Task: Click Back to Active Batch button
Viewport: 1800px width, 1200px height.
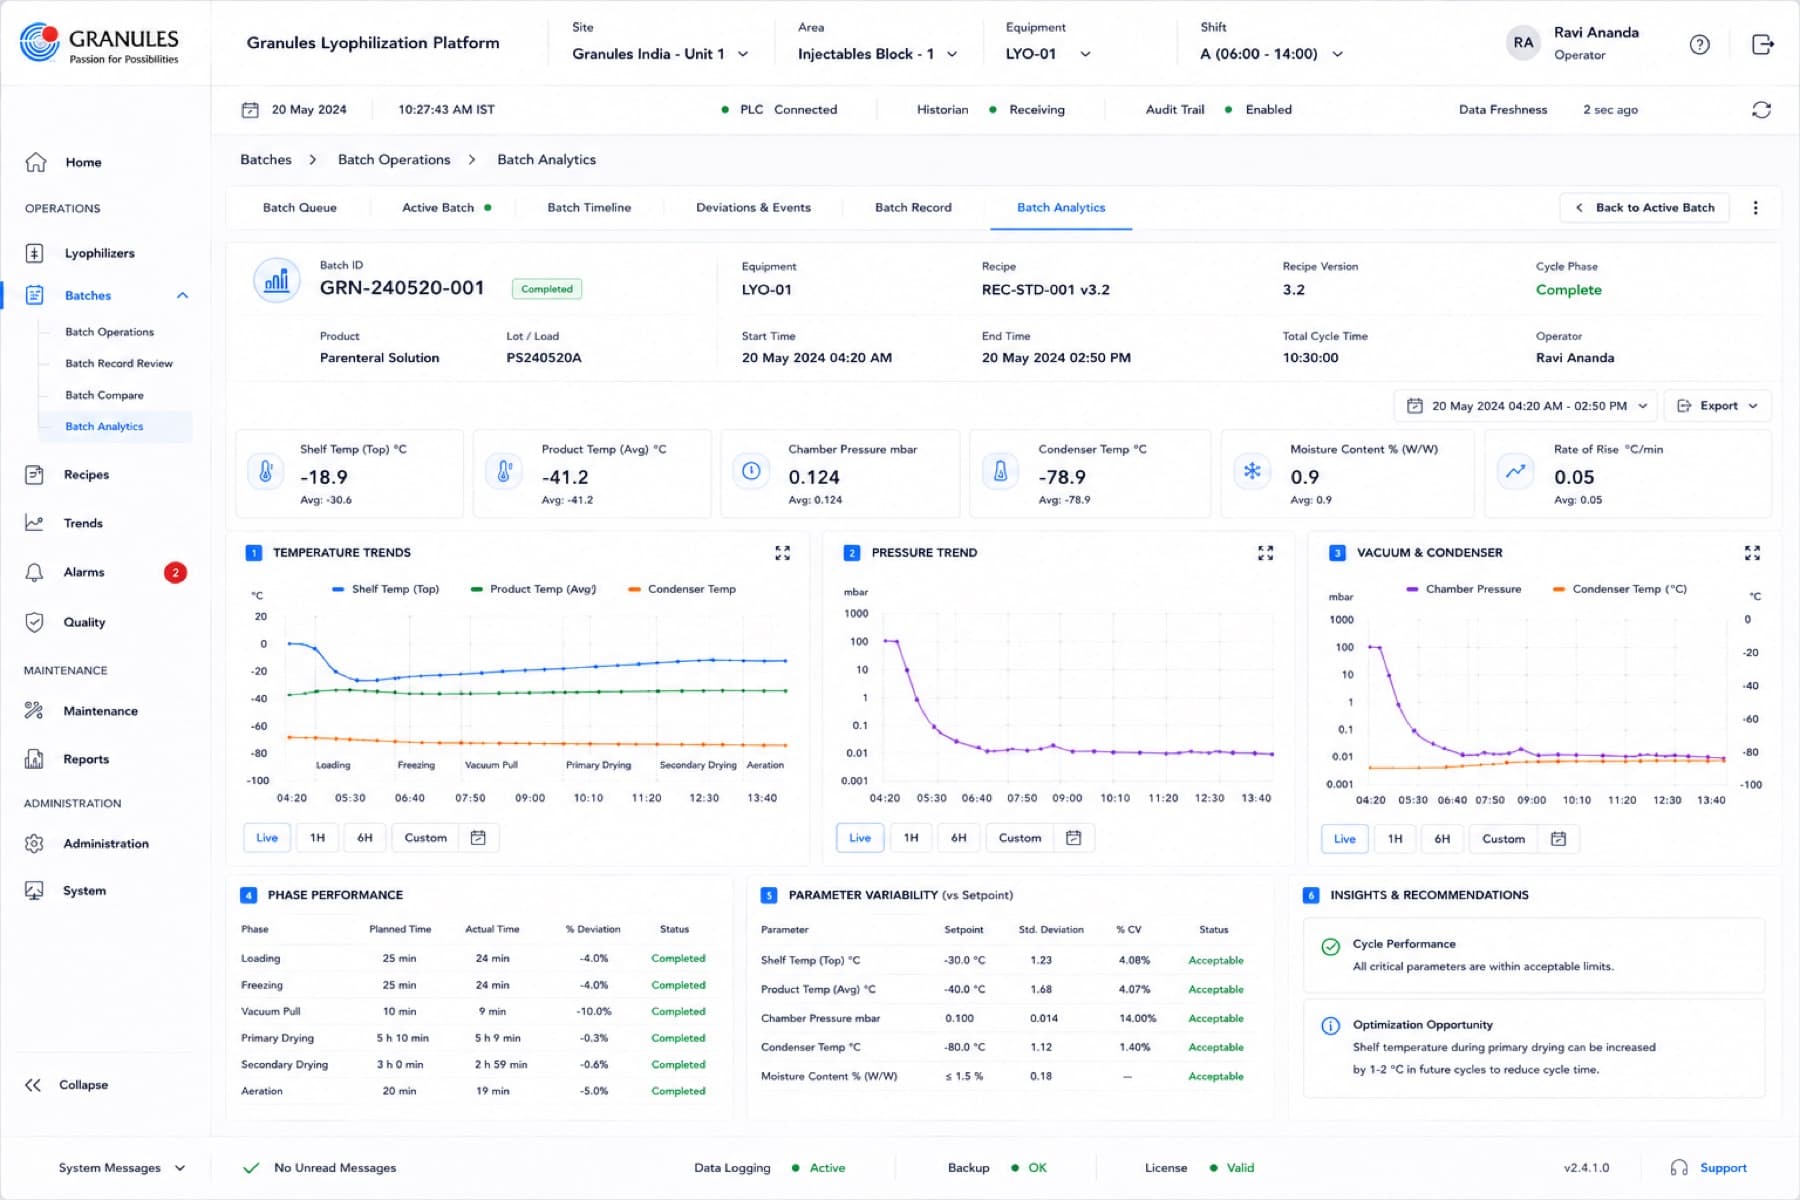Action: pyautogui.click(x=1644, y=208)
